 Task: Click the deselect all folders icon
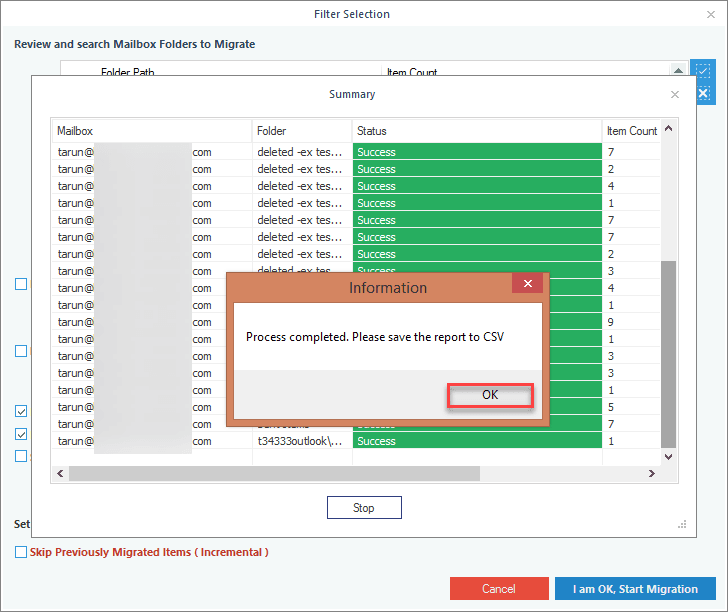(703, 93)
